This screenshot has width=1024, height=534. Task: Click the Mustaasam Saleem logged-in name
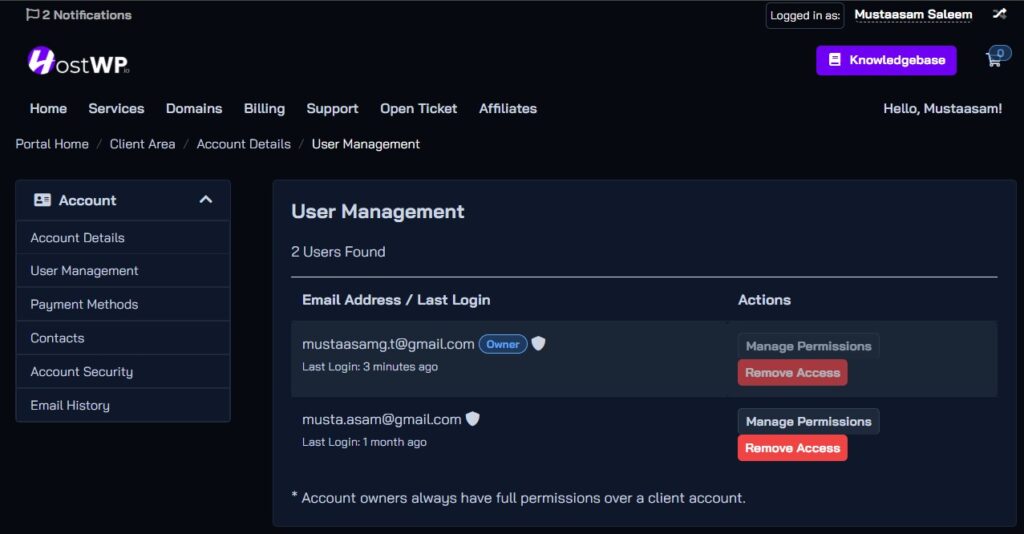[913, 14]
